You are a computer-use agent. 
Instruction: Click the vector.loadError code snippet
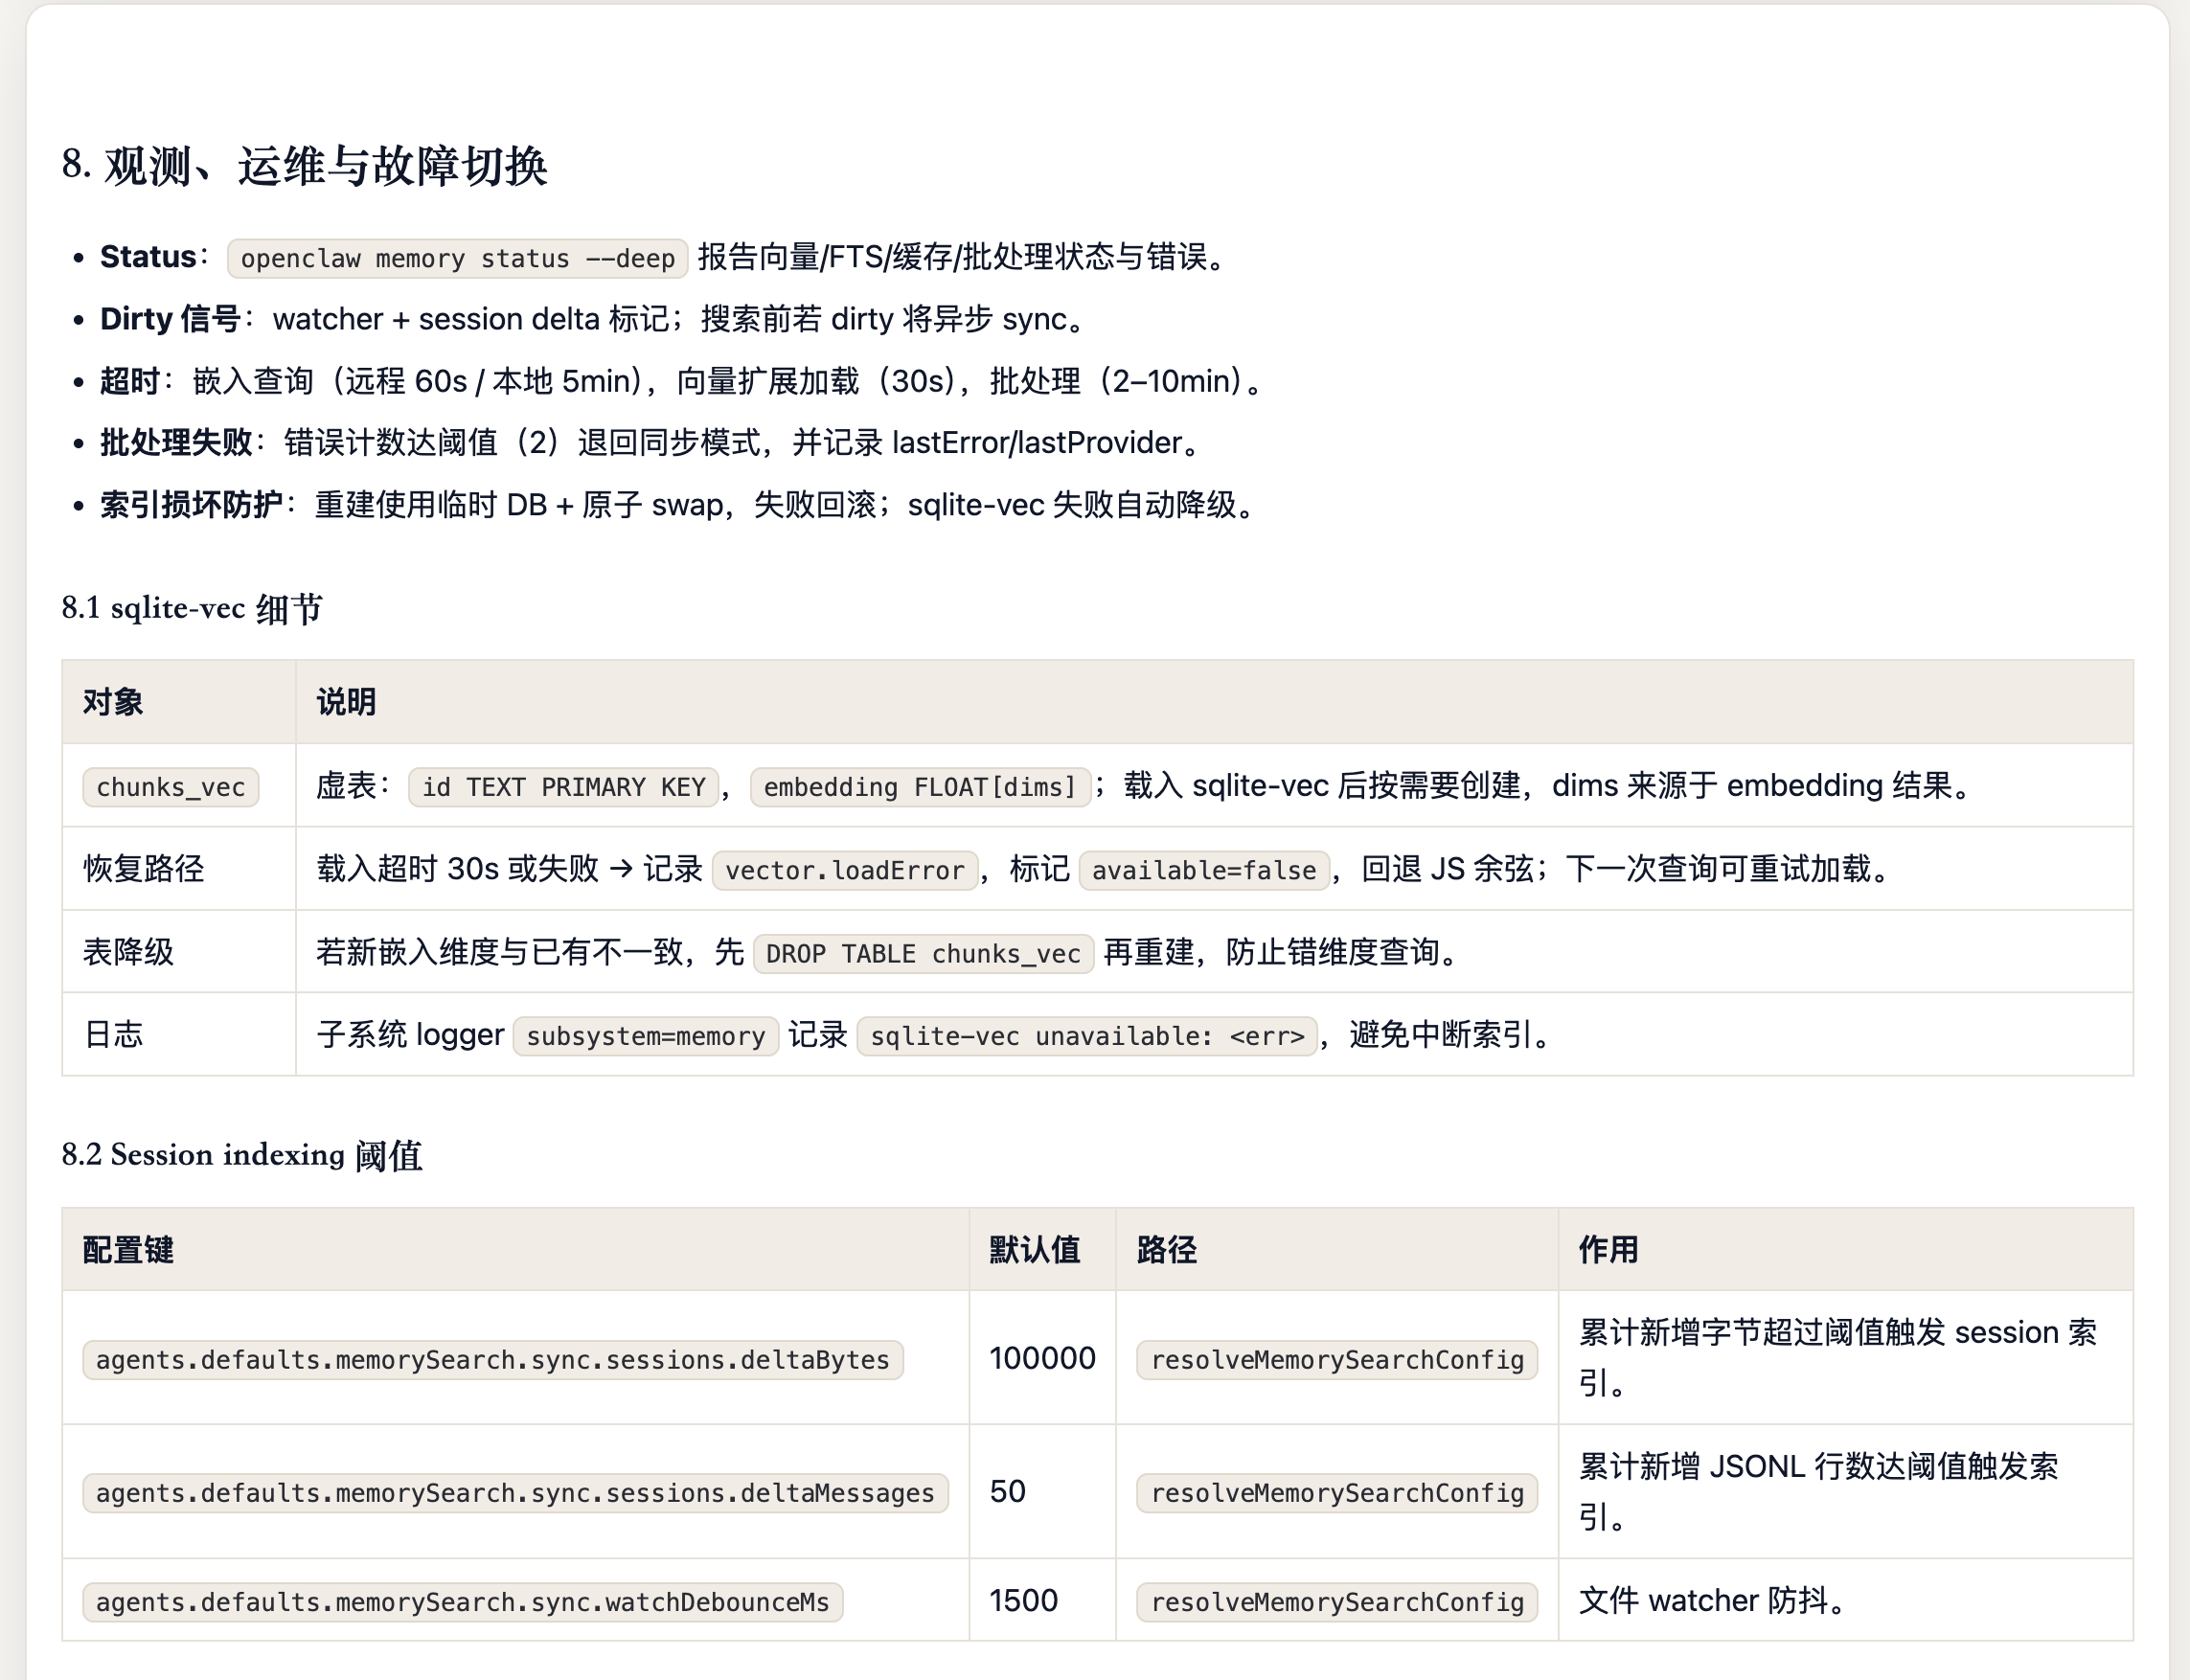tap(844, 870)
